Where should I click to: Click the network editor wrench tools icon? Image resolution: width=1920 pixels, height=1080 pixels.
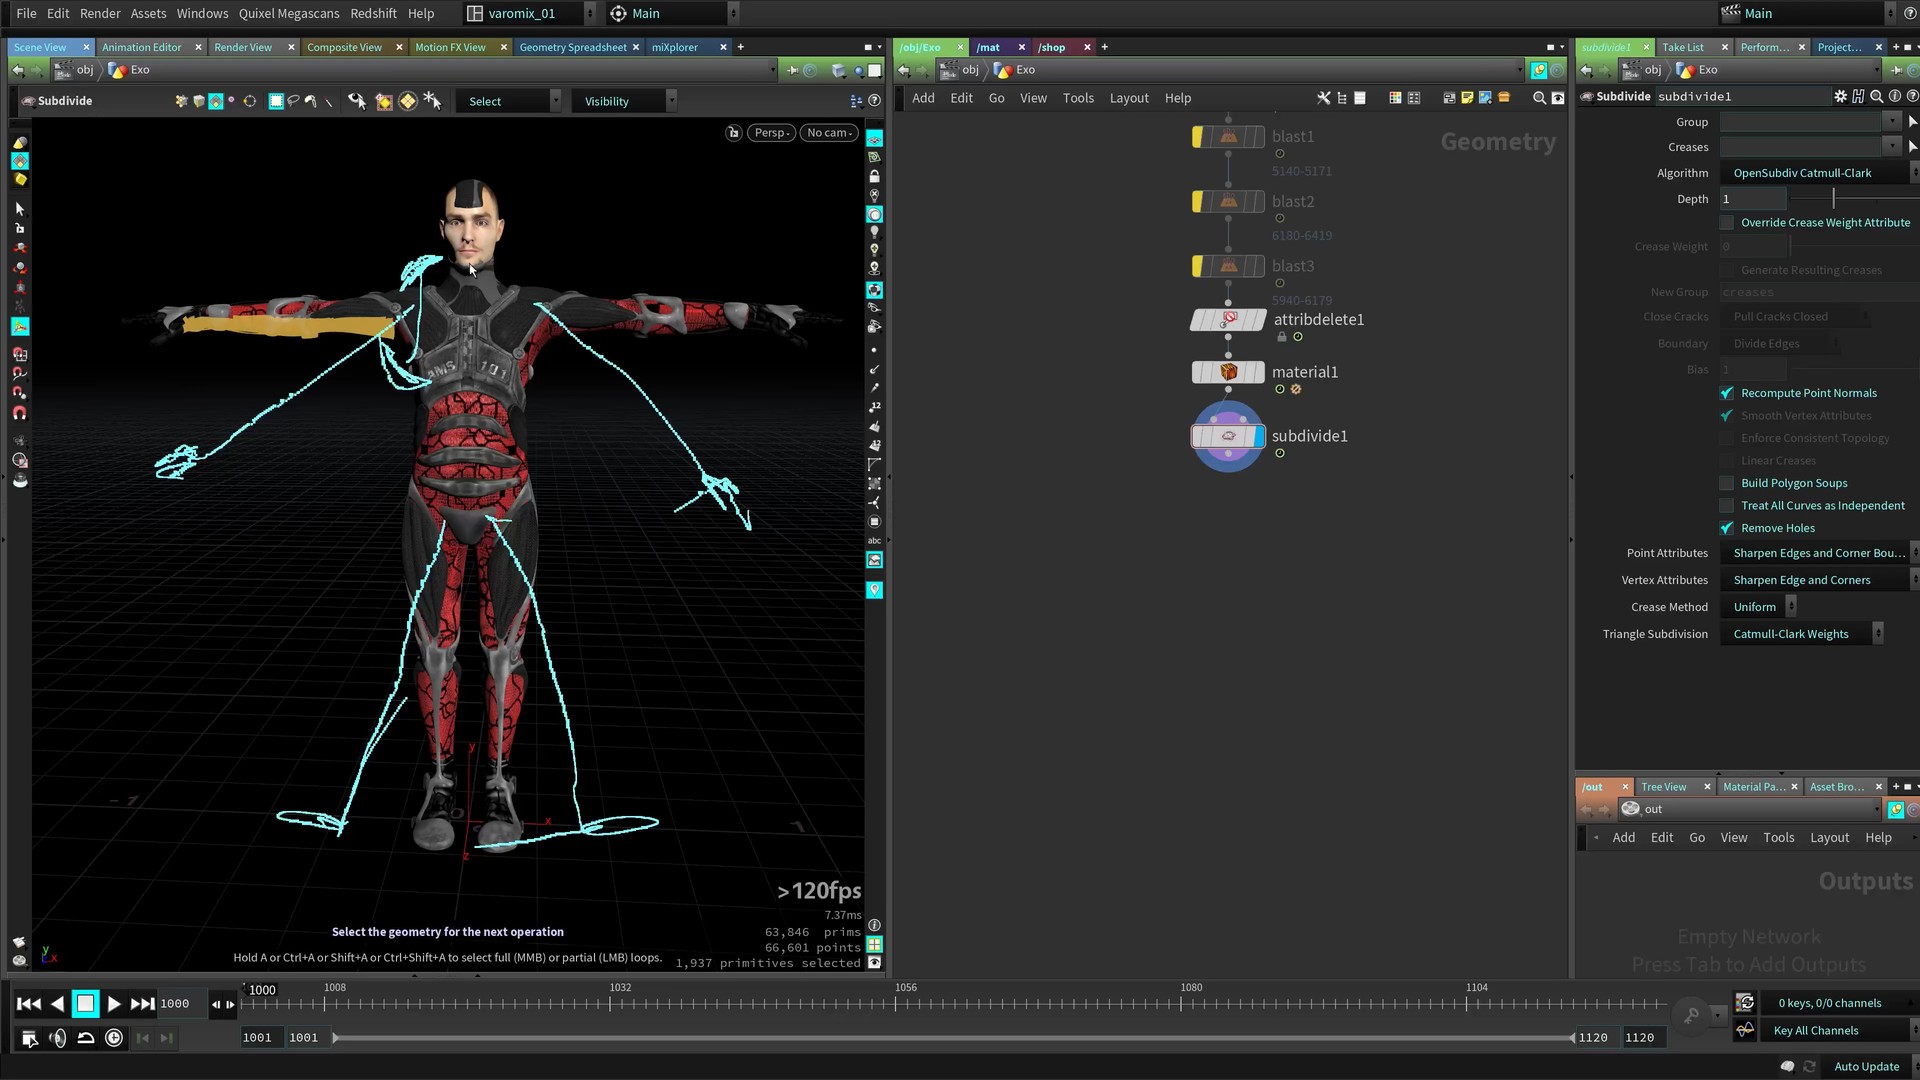pyautogui.click(x=1323, y=98)
